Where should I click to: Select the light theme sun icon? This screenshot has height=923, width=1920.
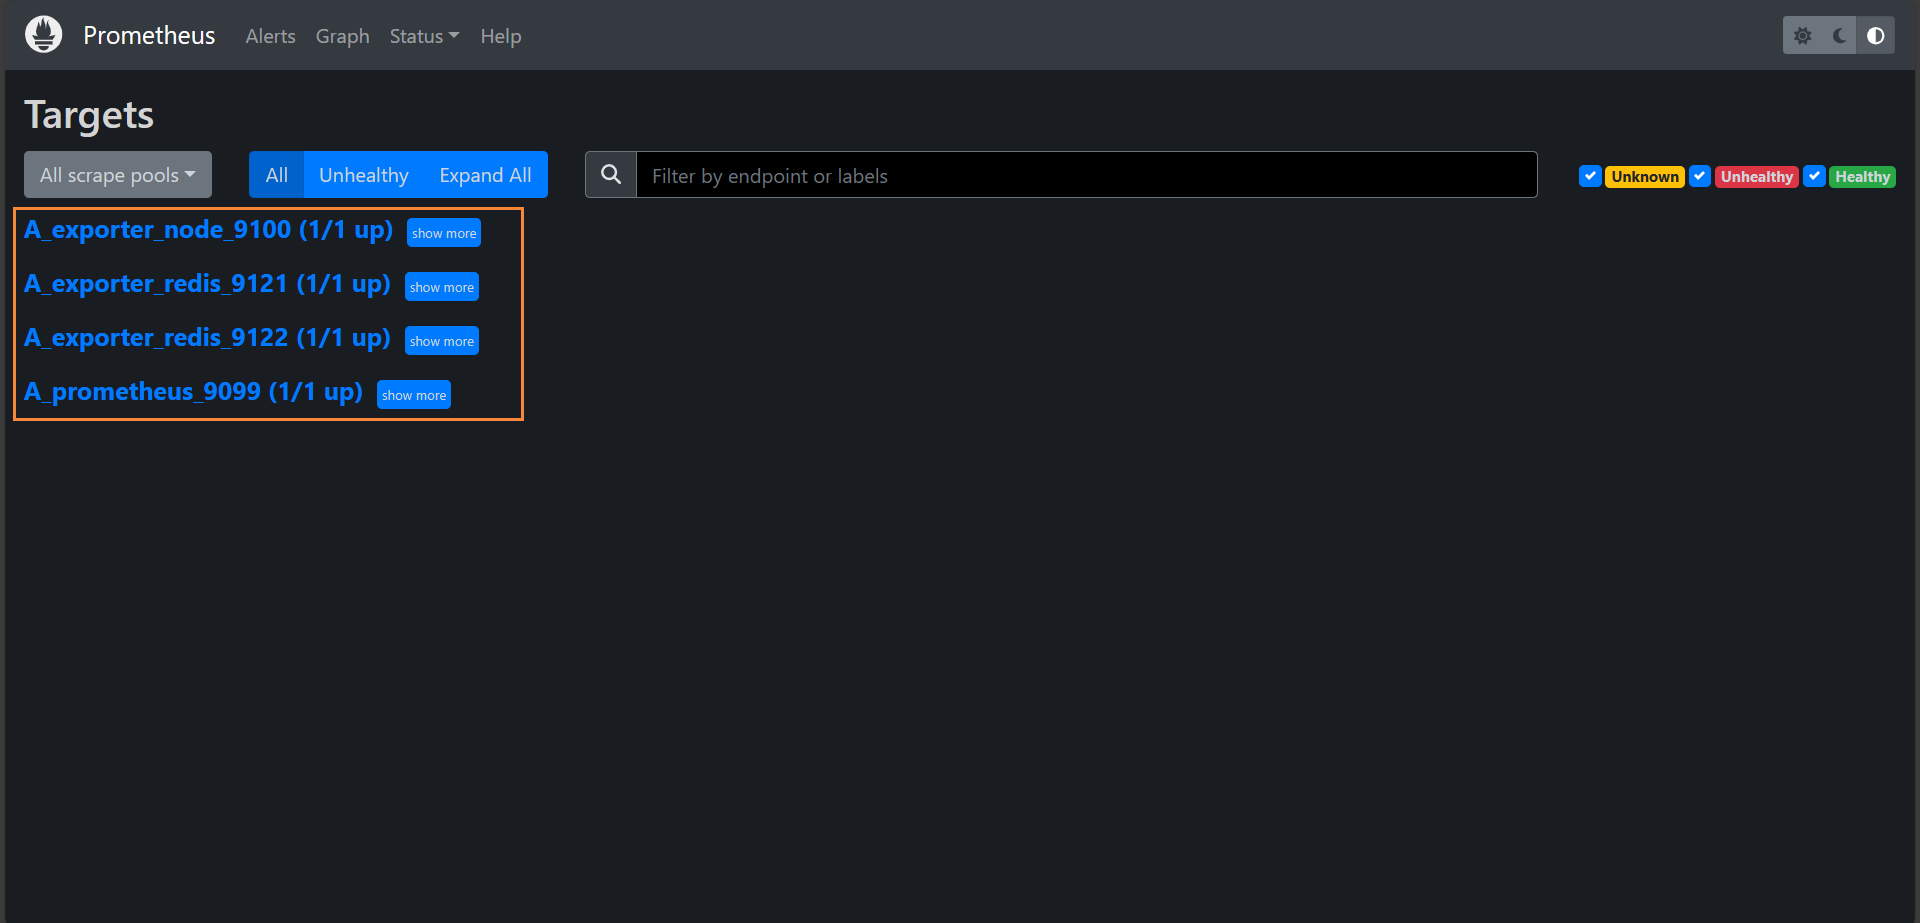click(x=1802, y=36)
